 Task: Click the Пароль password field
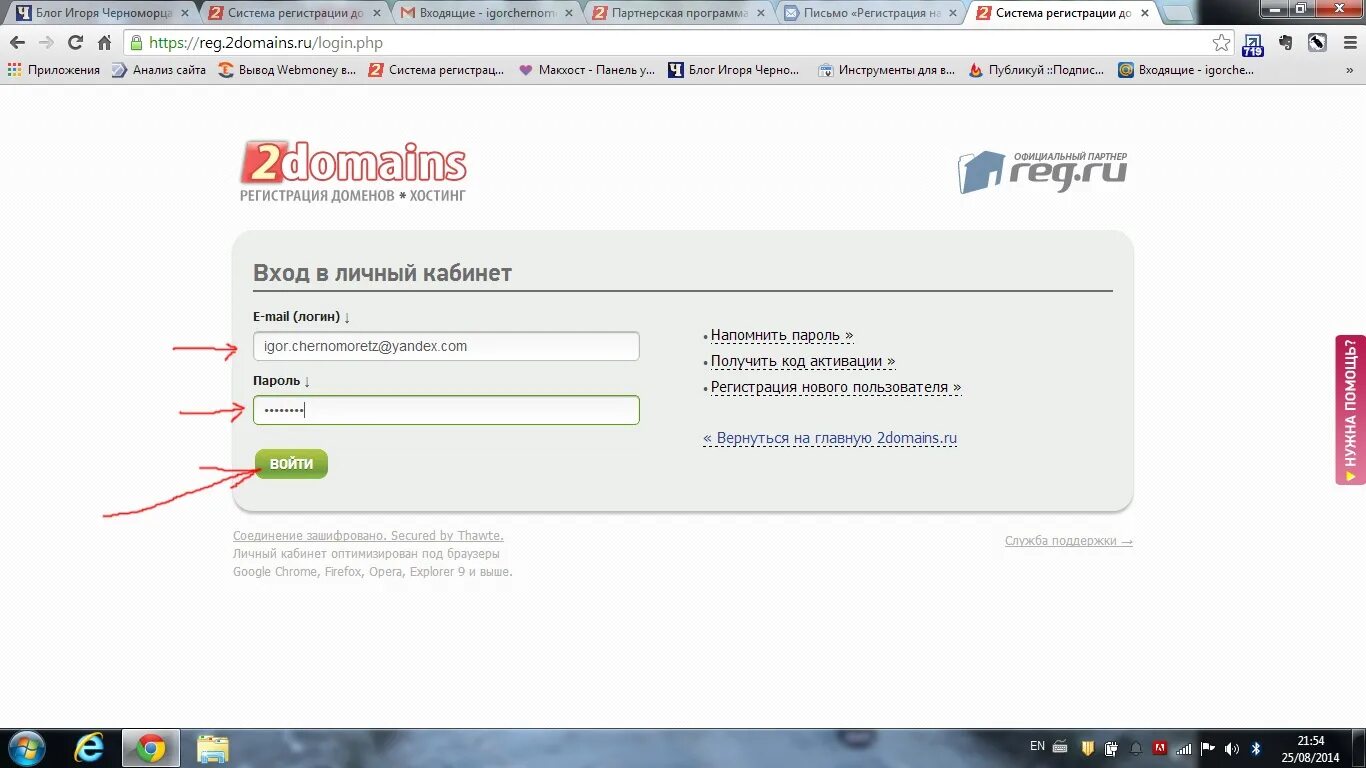coord(446,410)
